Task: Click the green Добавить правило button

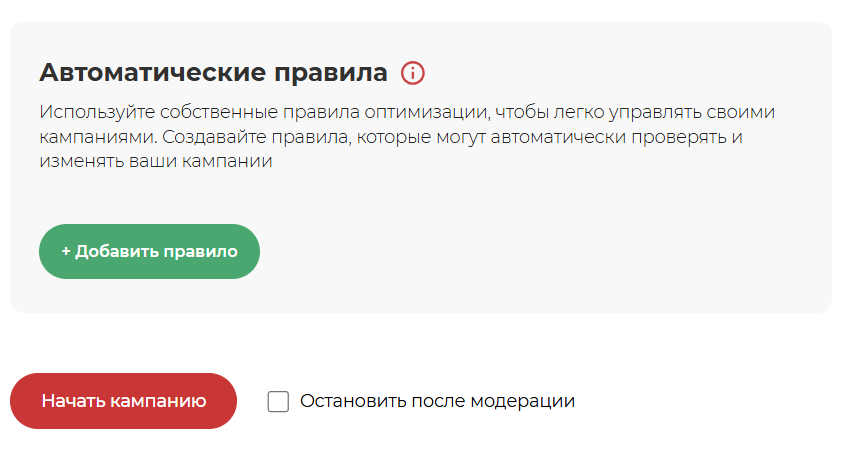Action: (x=149, y=251)
